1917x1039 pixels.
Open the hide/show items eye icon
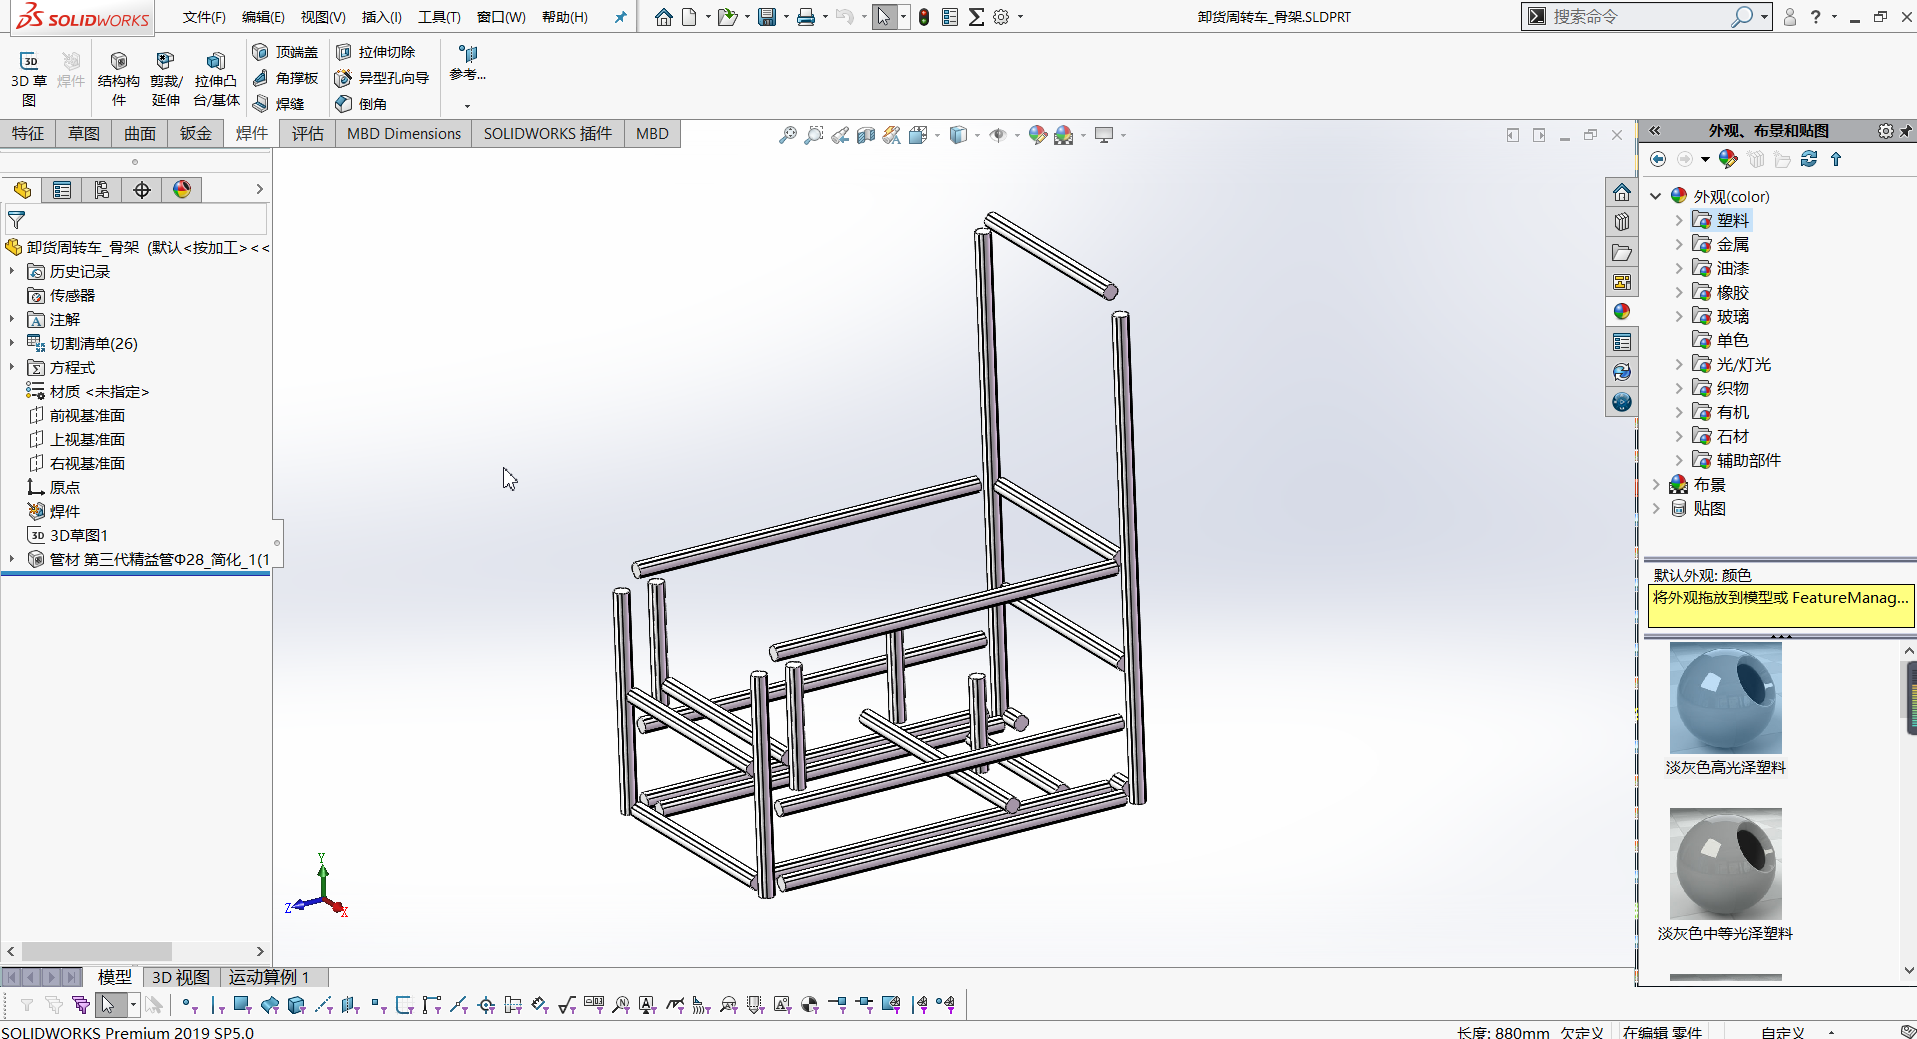998,135
